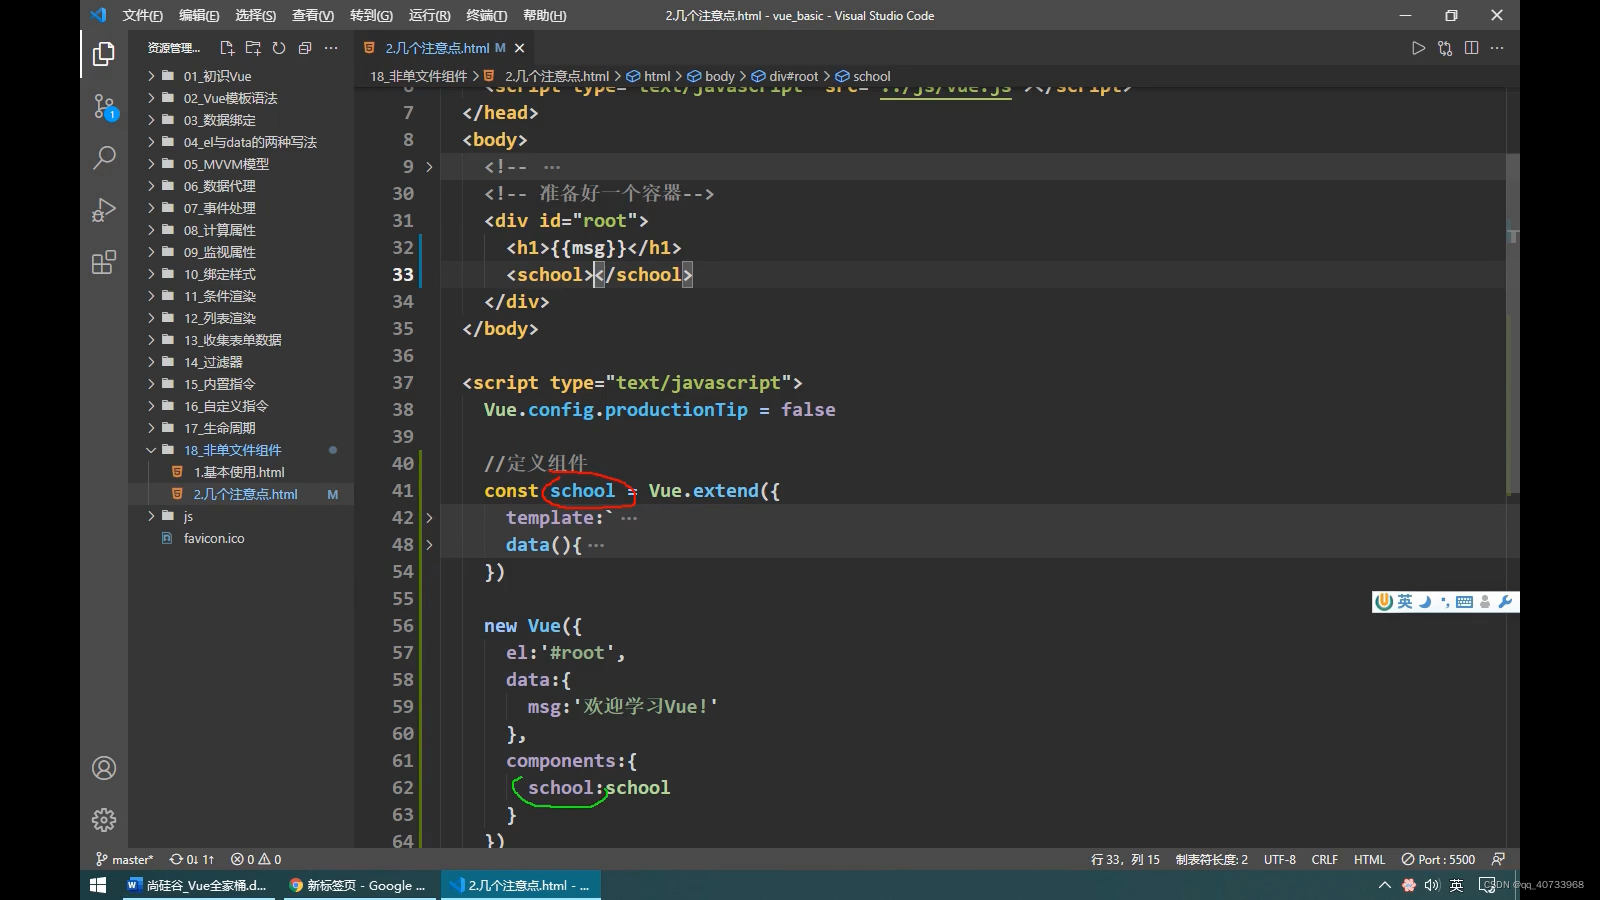The image size is (1600, 900).
Task: Unfold the data() block at line 48
Action: 429,545
